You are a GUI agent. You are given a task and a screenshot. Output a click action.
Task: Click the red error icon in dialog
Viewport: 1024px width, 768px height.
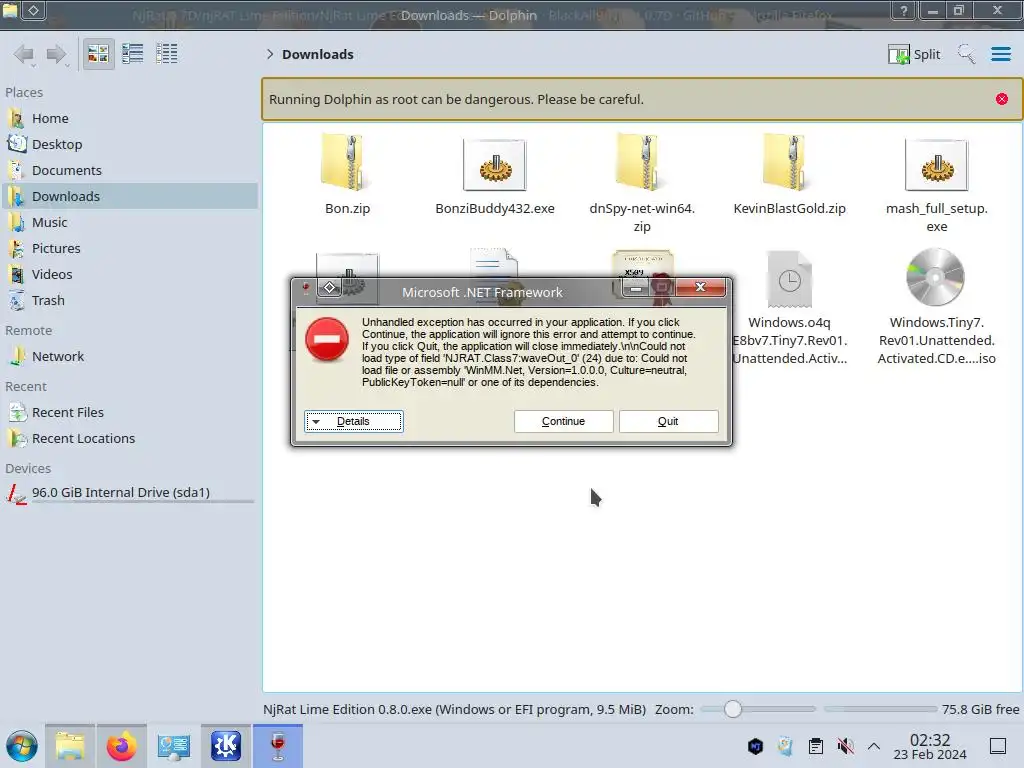pos(327,339)
